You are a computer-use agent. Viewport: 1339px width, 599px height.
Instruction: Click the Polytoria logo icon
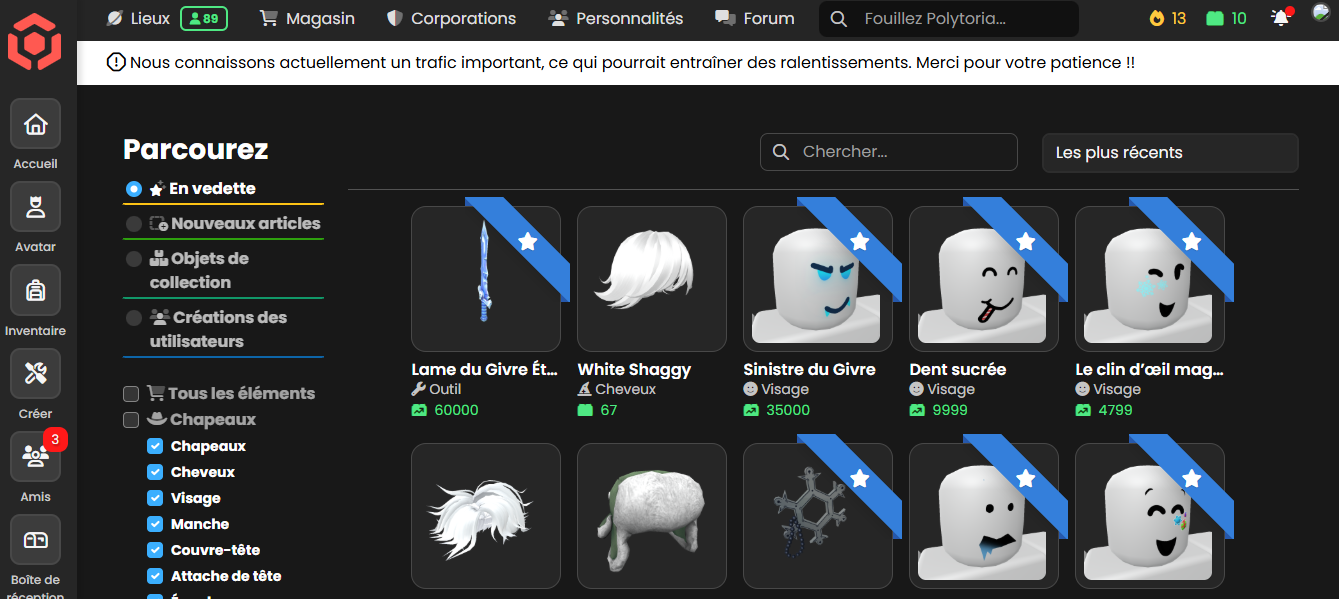(x=35, y=46)
